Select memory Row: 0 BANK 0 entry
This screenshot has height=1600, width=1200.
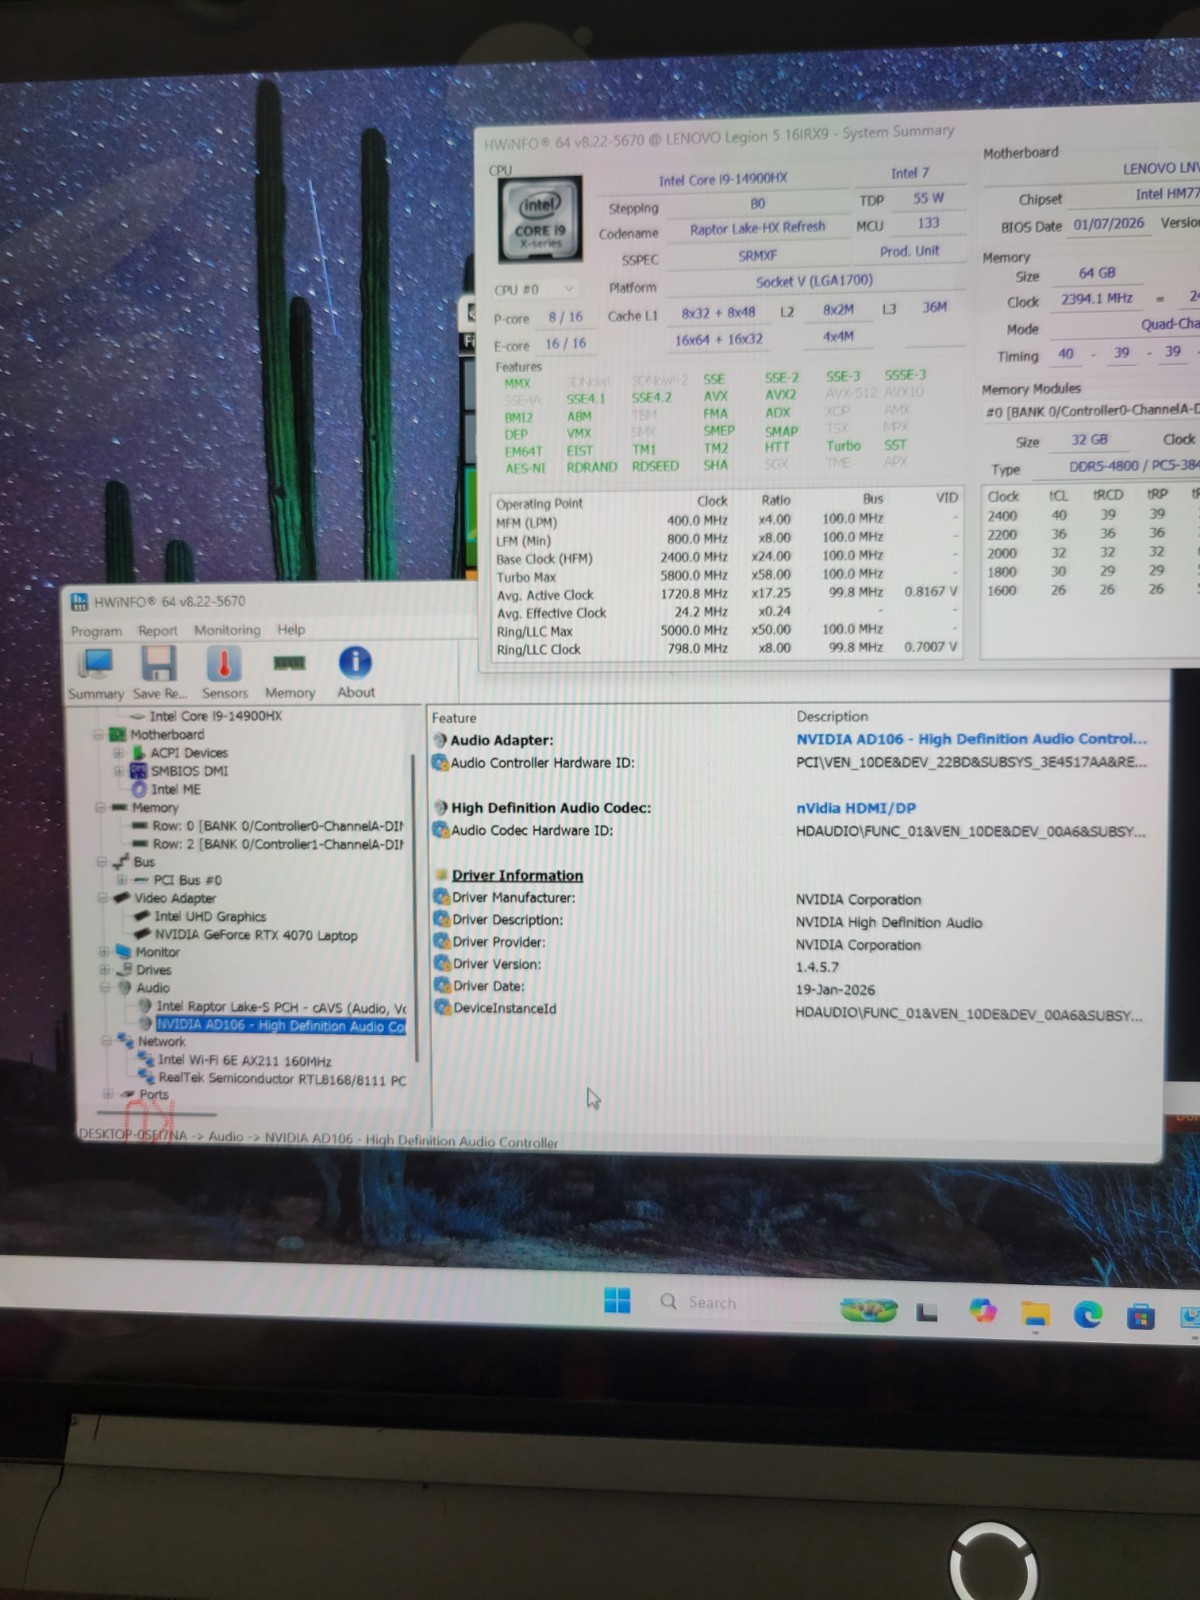pos(277,826)
